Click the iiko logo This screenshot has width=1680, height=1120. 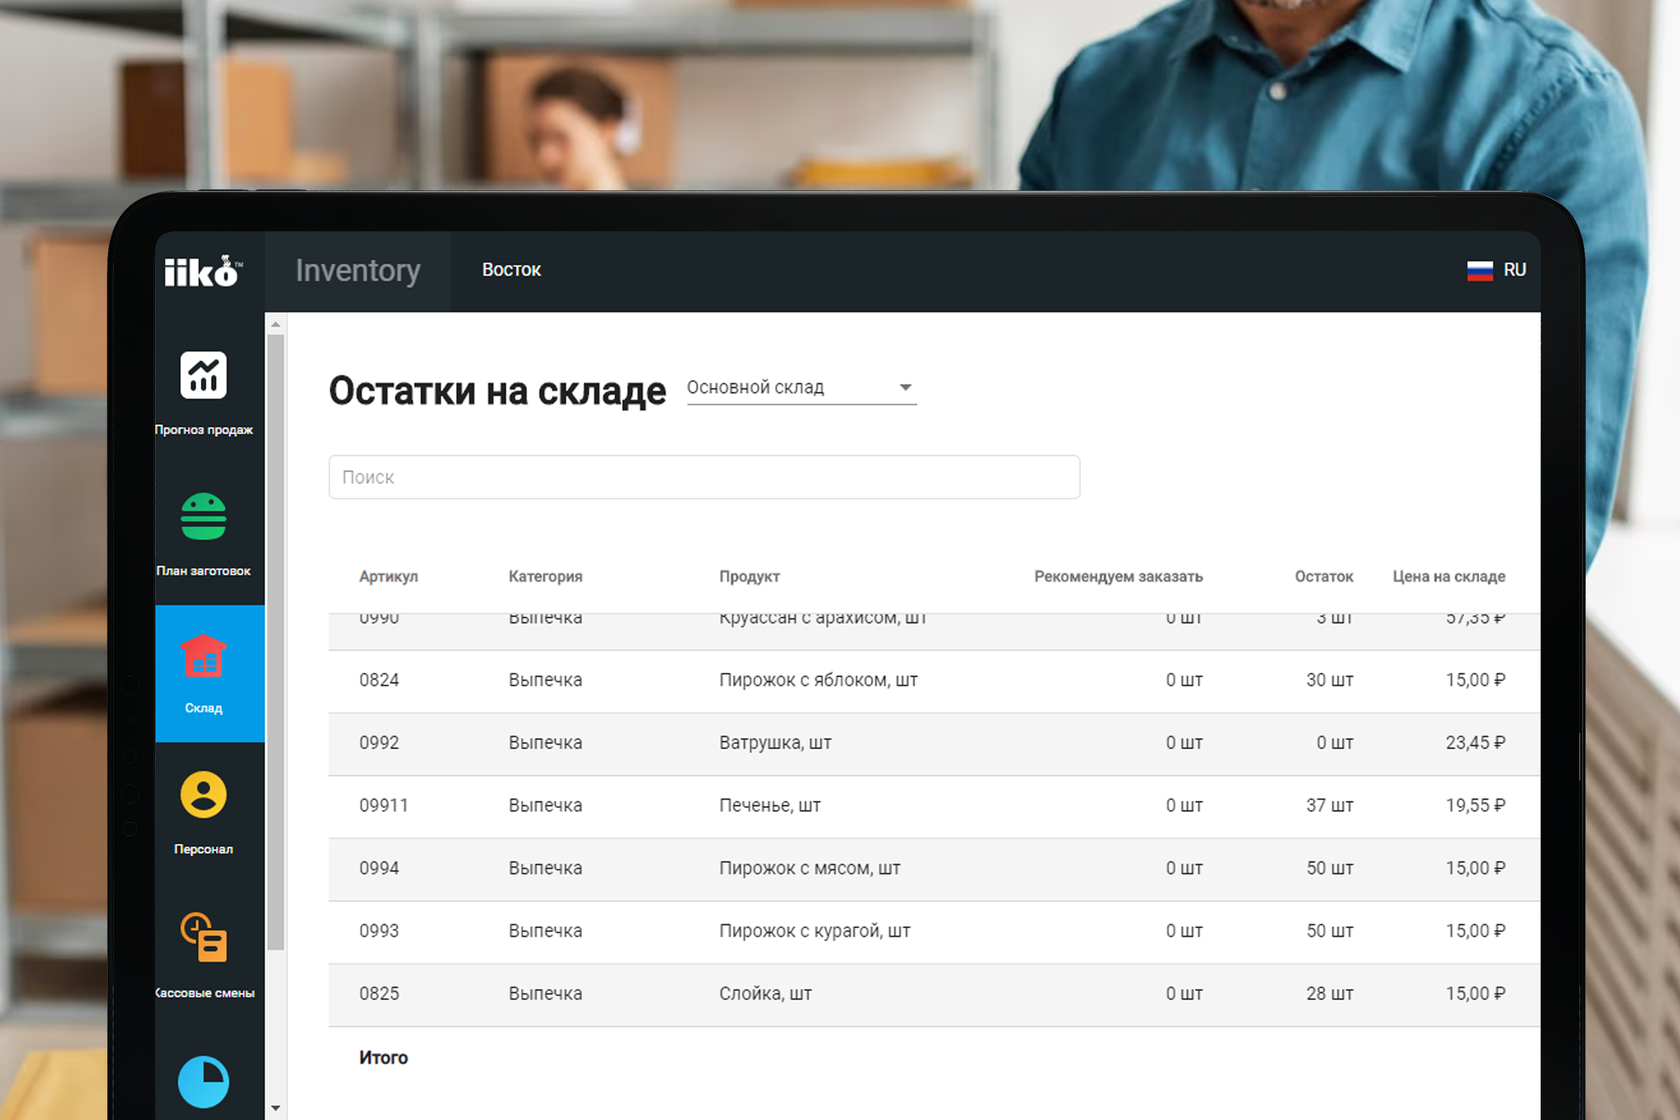(x=203, y=271)
